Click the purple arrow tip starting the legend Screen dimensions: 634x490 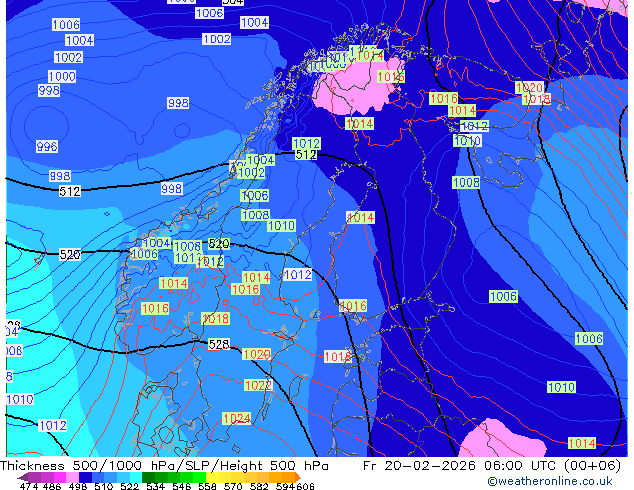pyautogui.click(x=23, y=477)
